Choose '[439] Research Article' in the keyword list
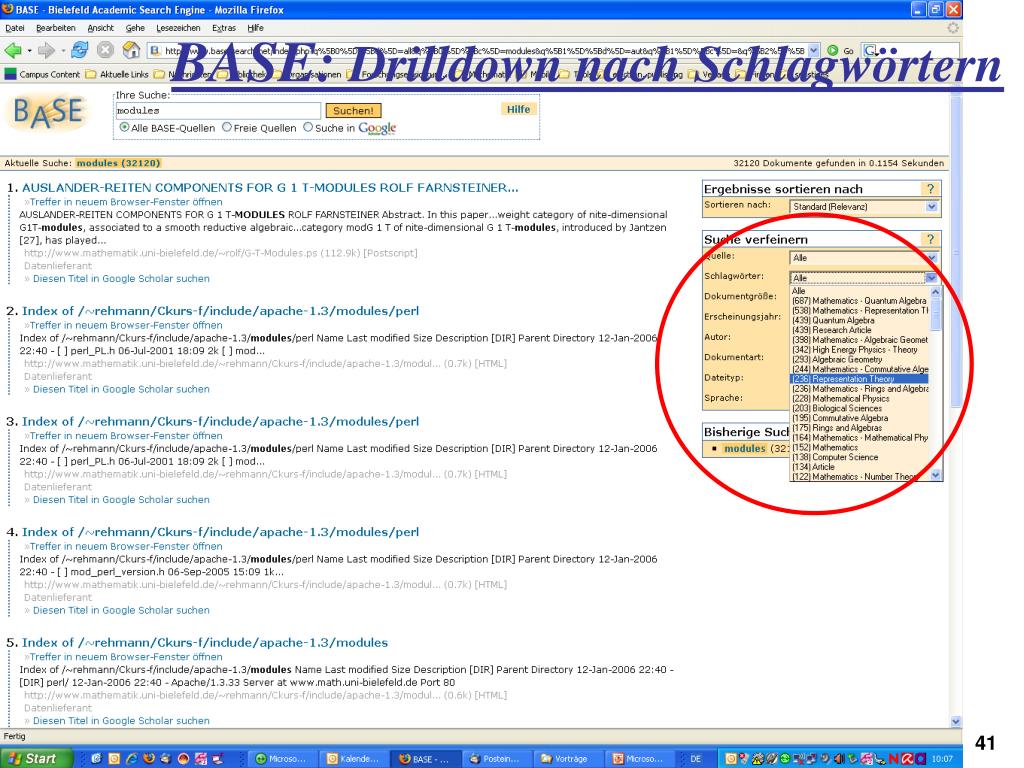 coord(859,330)
